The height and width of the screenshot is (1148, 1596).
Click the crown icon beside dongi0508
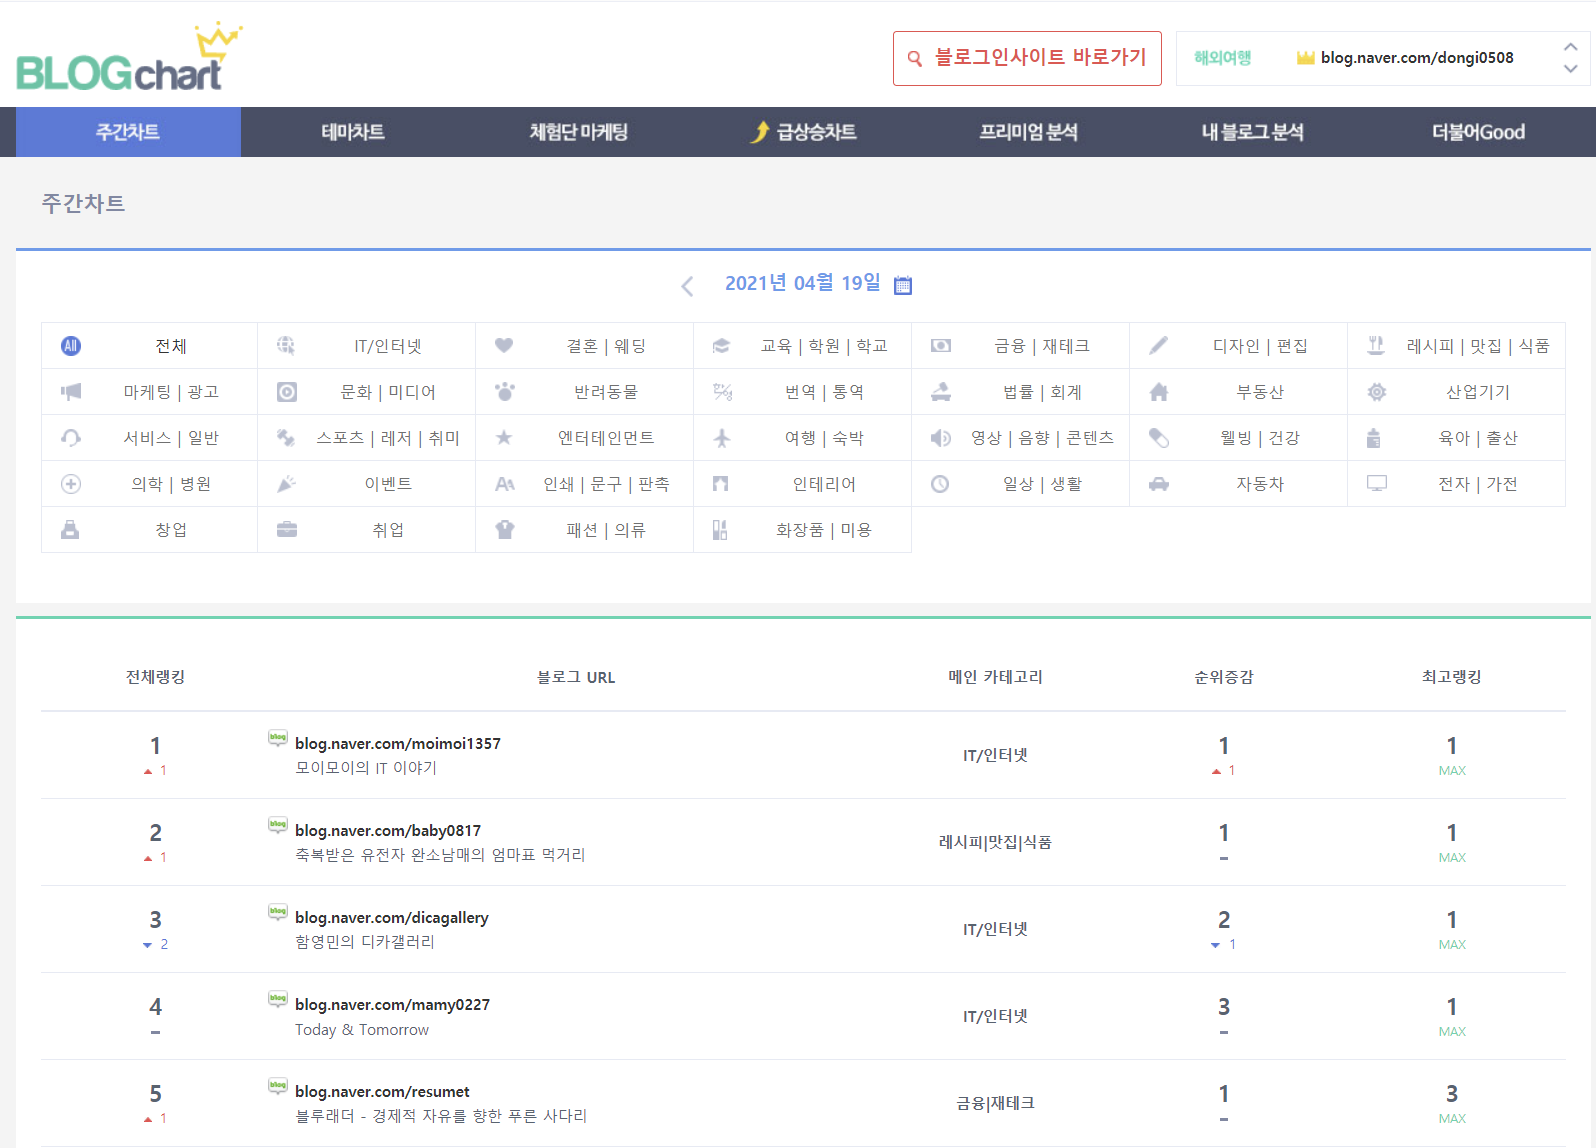(1305, 58)
